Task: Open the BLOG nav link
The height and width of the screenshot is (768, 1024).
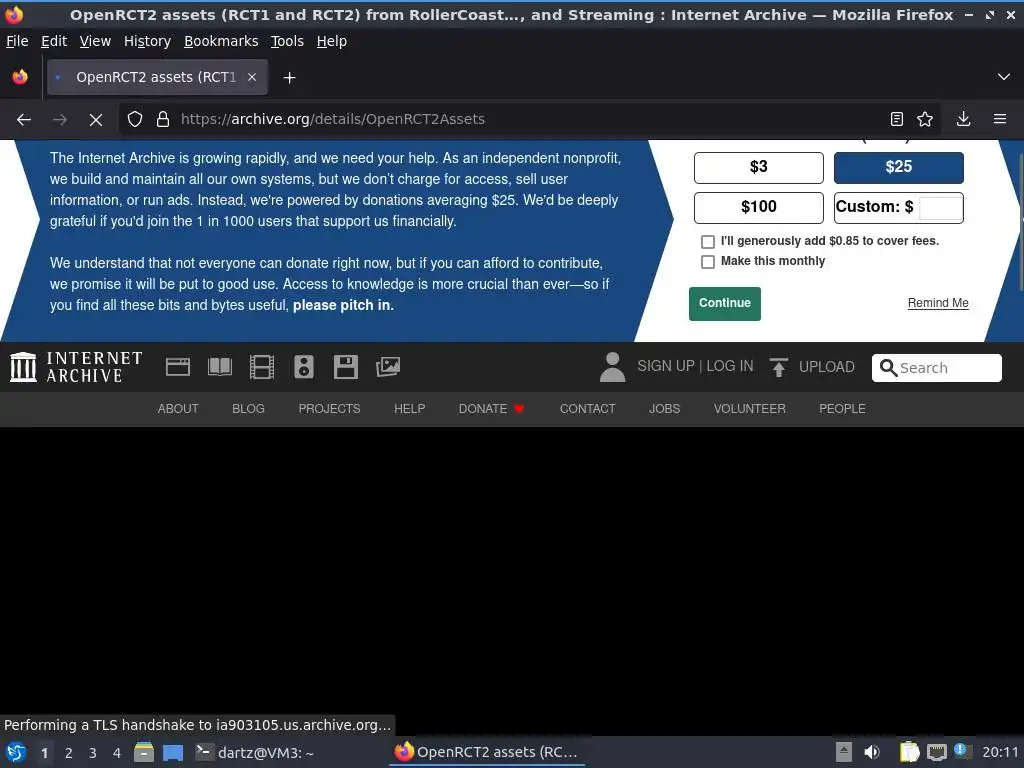Action: coord(248,409)
